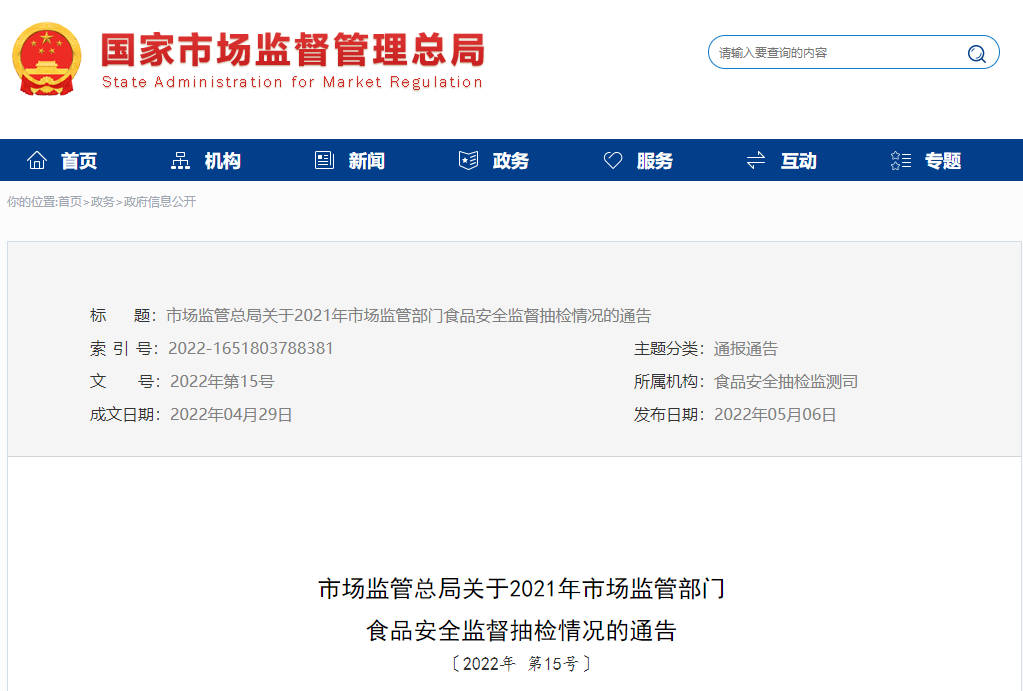
Task: Go to 政府信息公开 in the breadcrumb
Action: pos(160,202)
